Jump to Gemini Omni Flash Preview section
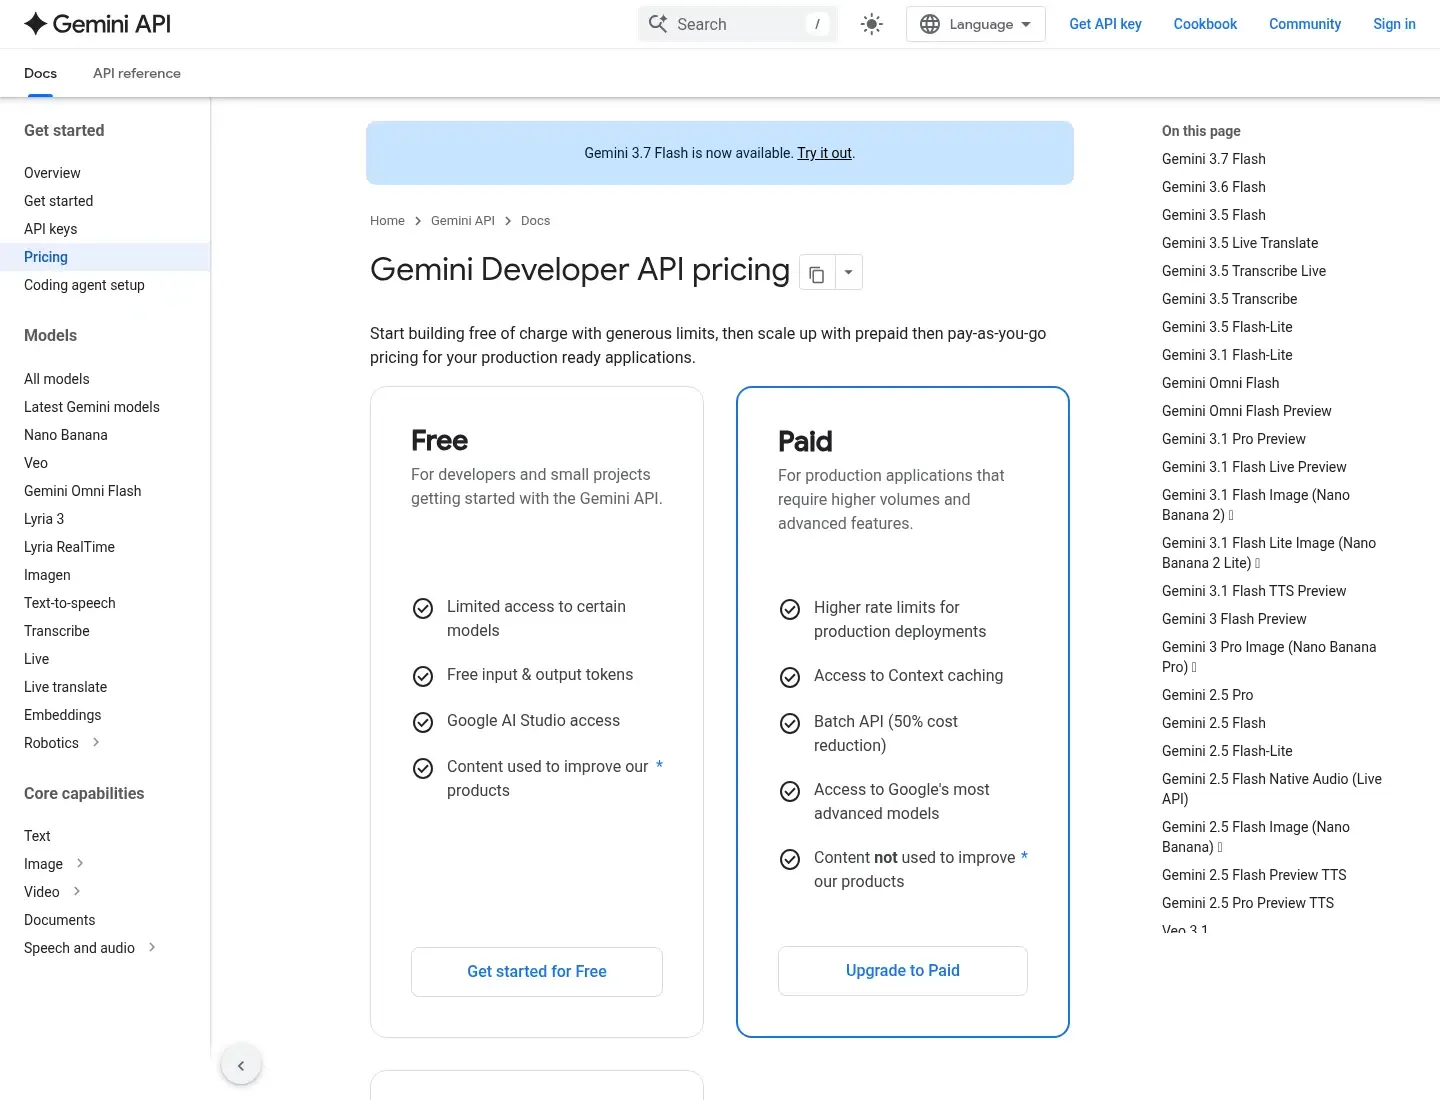The width and height of the screenshot is (1440, 1100). [x=1247, y=411]
